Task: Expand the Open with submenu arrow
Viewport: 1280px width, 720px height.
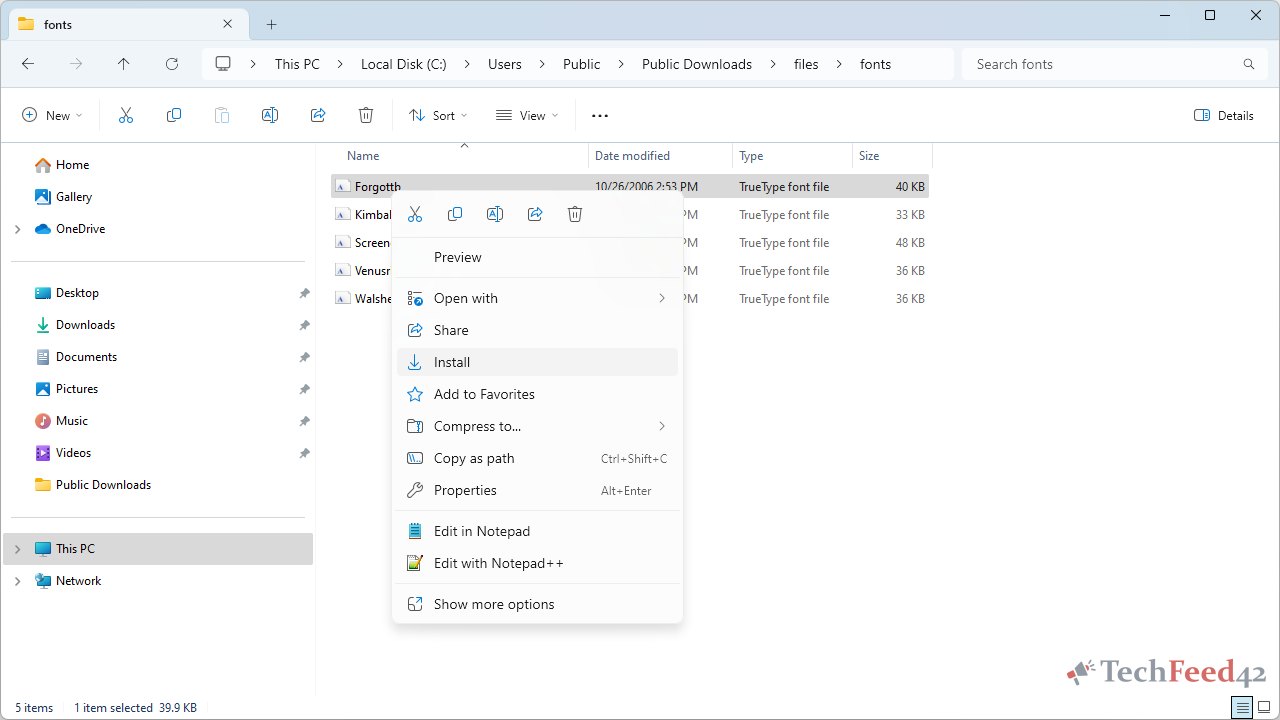Action: [662, 298]
